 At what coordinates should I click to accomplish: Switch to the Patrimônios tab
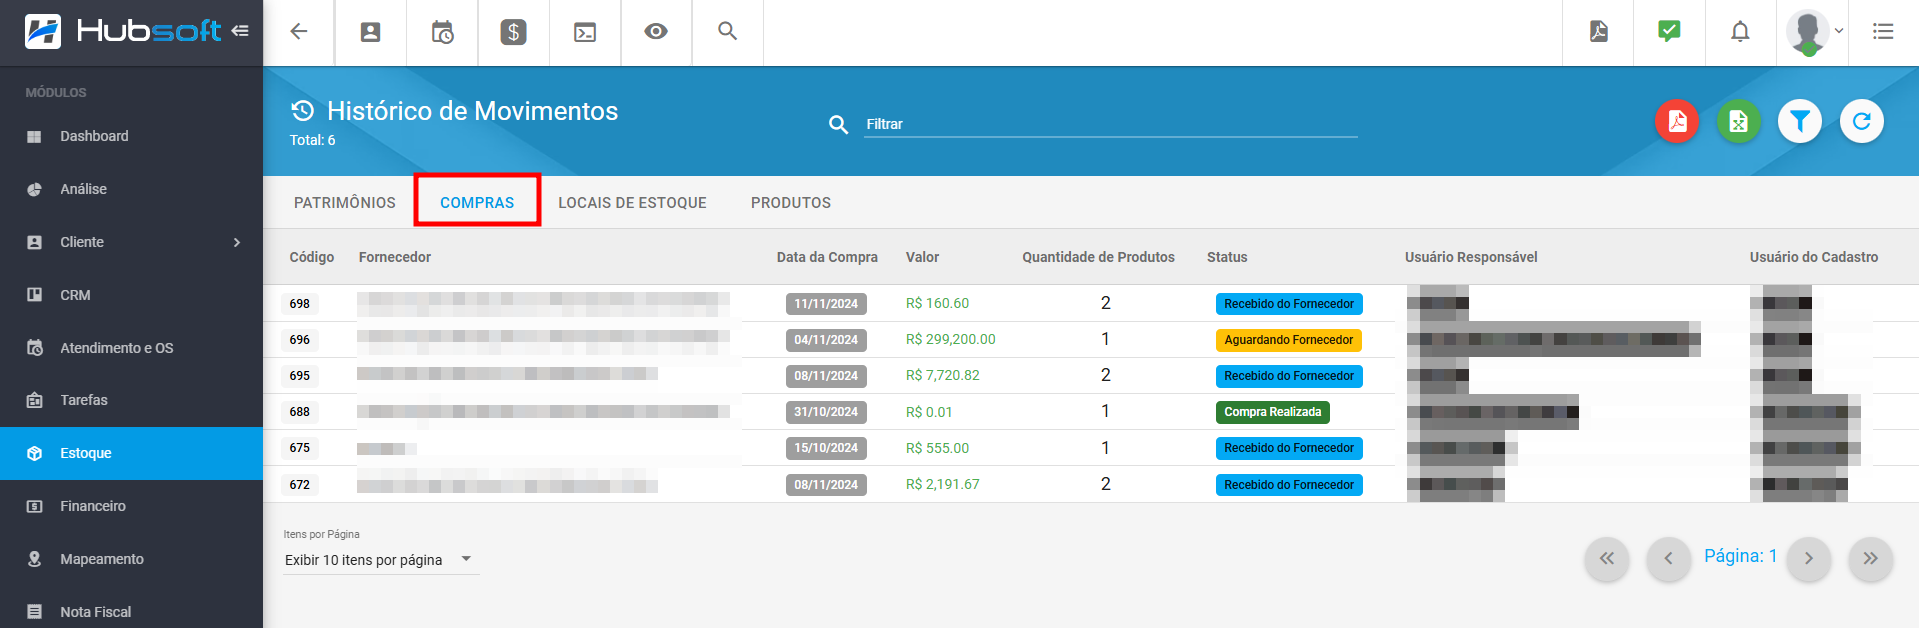(x=344, y=203)
